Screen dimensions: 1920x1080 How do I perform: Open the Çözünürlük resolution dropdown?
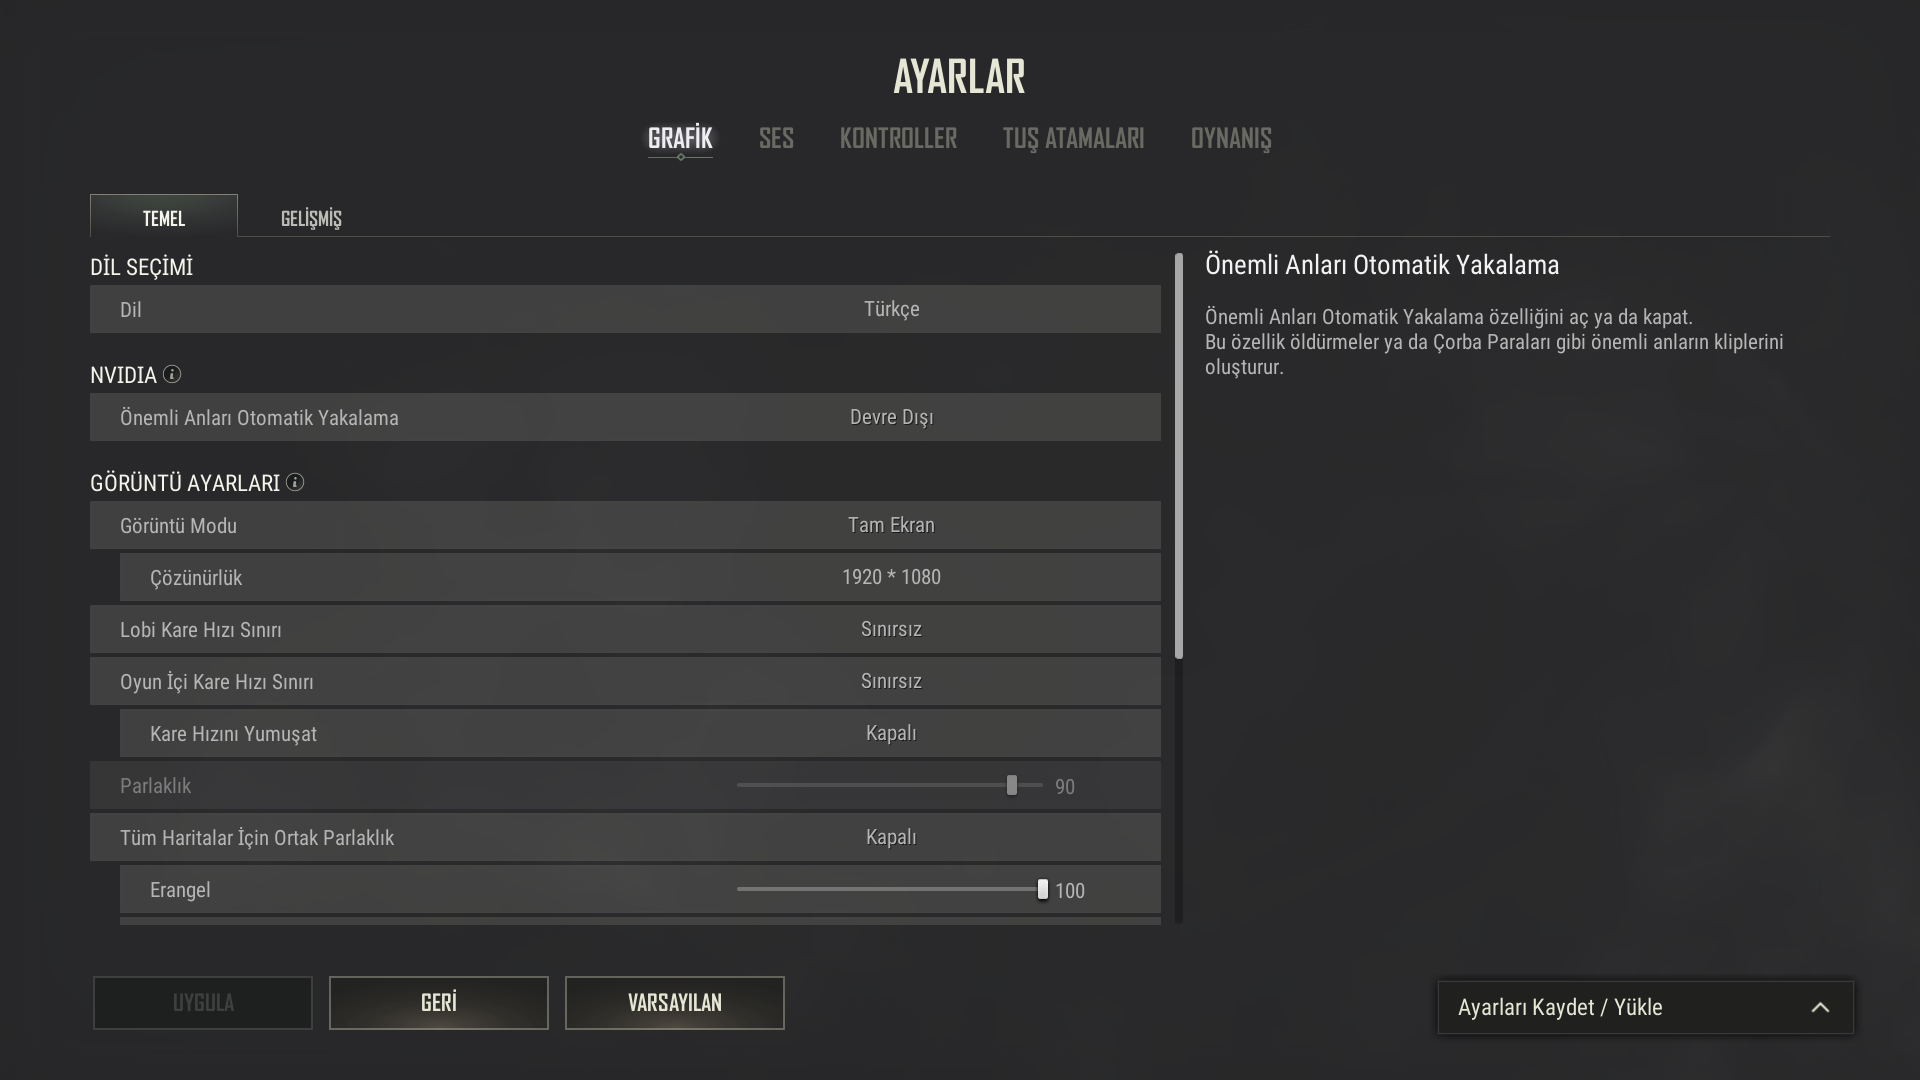click(x=890, y=577)
